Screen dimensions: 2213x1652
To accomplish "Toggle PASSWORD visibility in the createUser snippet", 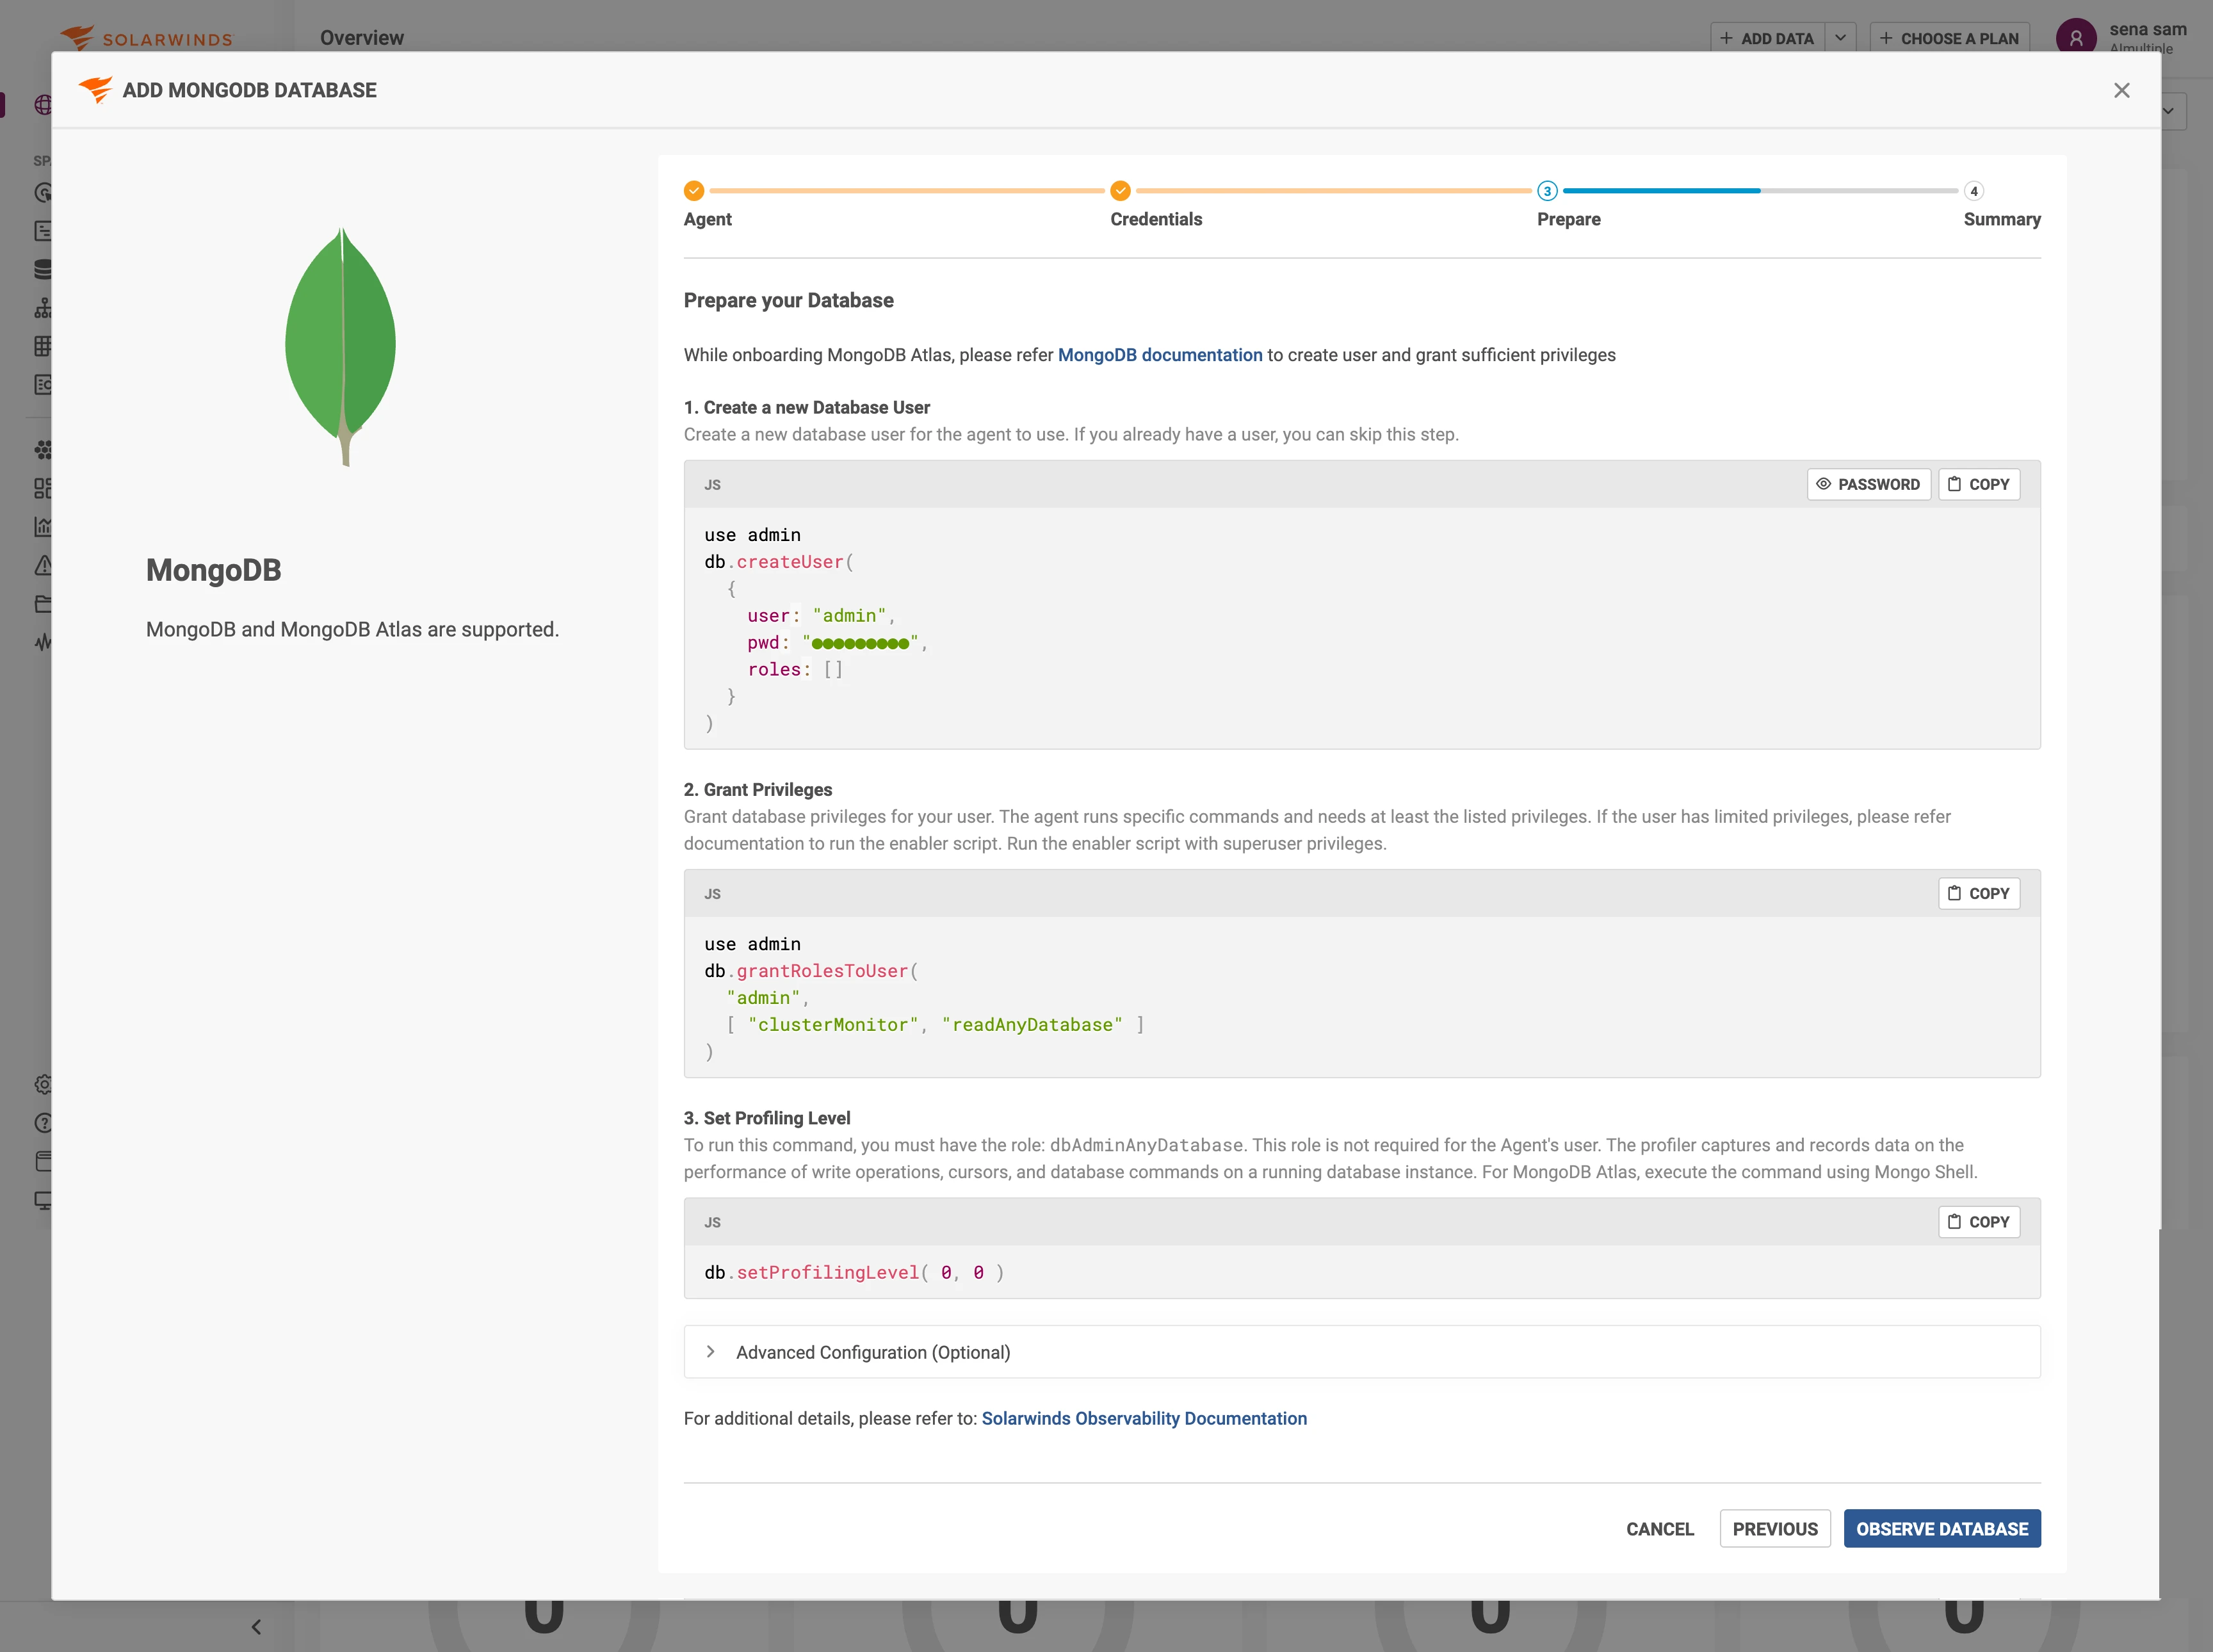I will pyautogui.click(x=1868, y=484).
